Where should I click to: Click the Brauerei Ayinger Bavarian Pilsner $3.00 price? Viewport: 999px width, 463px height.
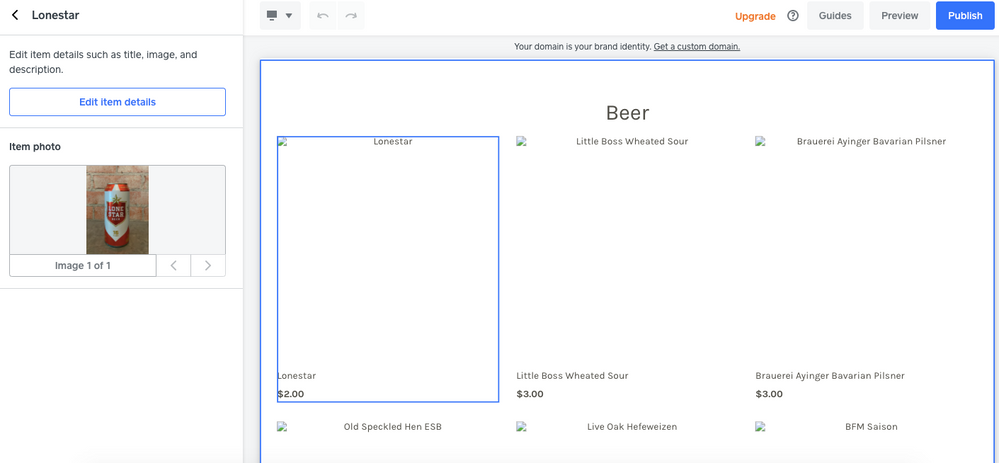(768, 394)
